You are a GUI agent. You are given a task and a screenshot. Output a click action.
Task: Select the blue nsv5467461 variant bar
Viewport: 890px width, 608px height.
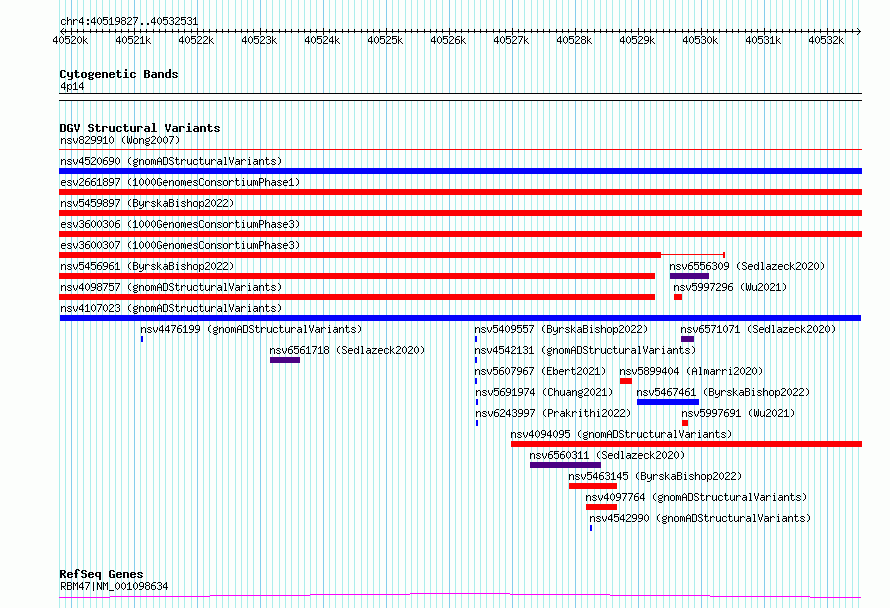pyautogui.click(x=668, y=402)
